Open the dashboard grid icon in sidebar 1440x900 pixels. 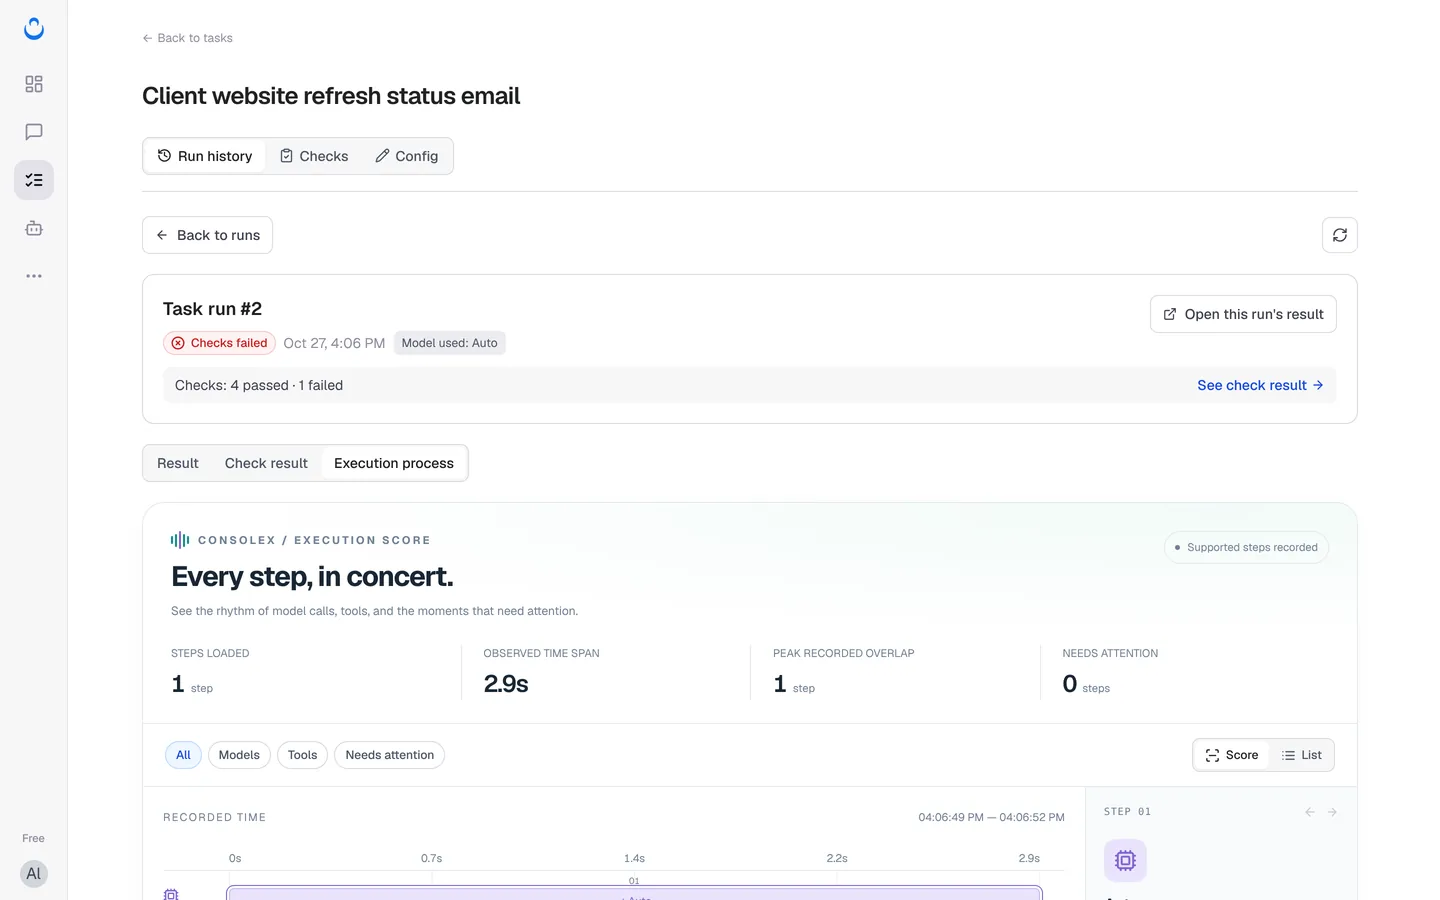pyautogui.click(x=34, y=84)
